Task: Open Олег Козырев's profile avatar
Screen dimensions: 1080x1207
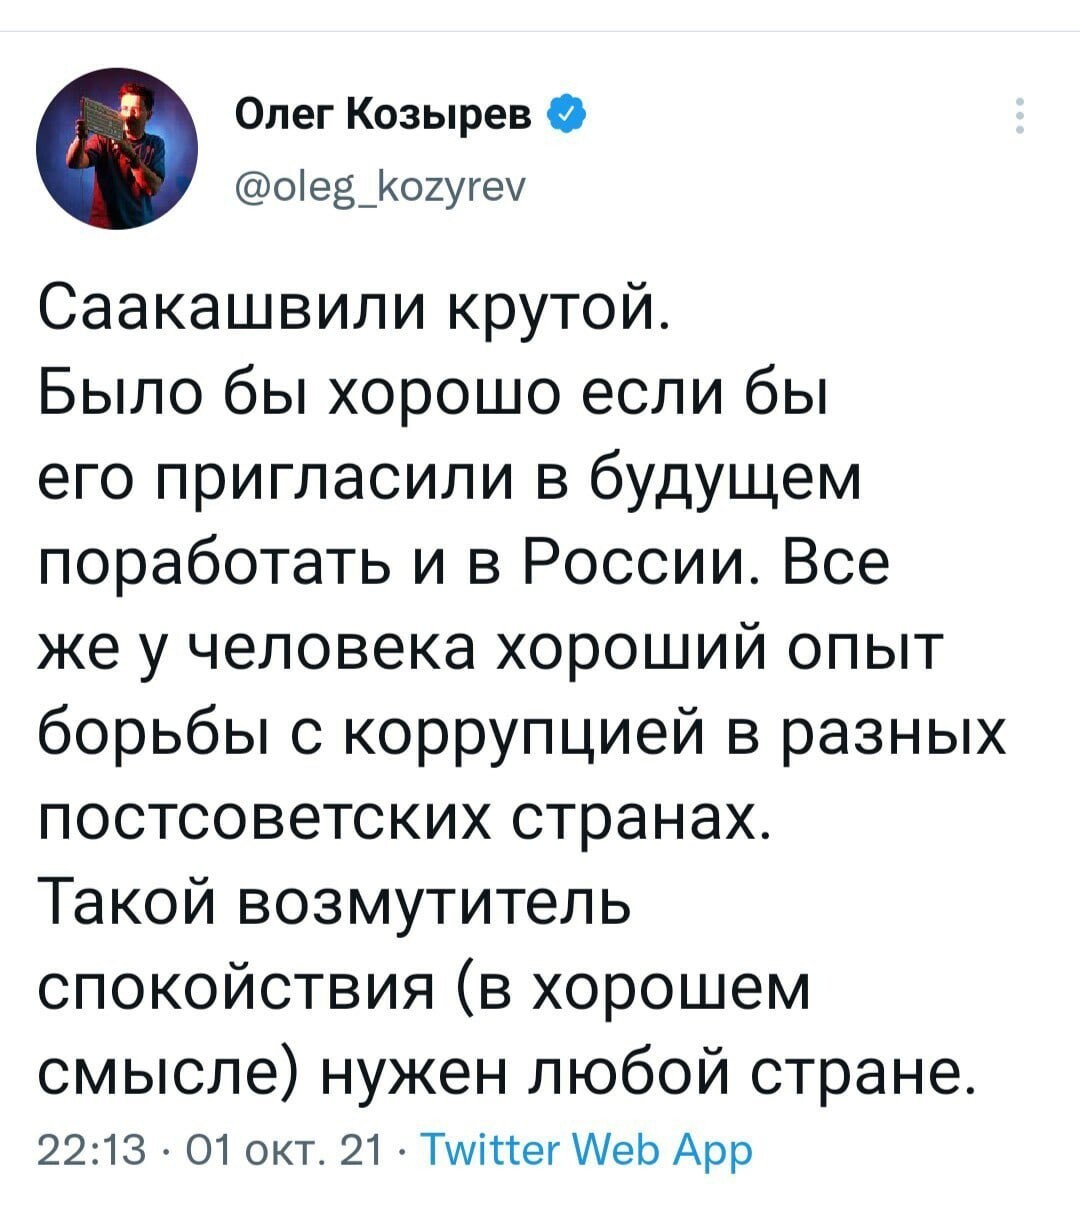Action: (117, 149)
